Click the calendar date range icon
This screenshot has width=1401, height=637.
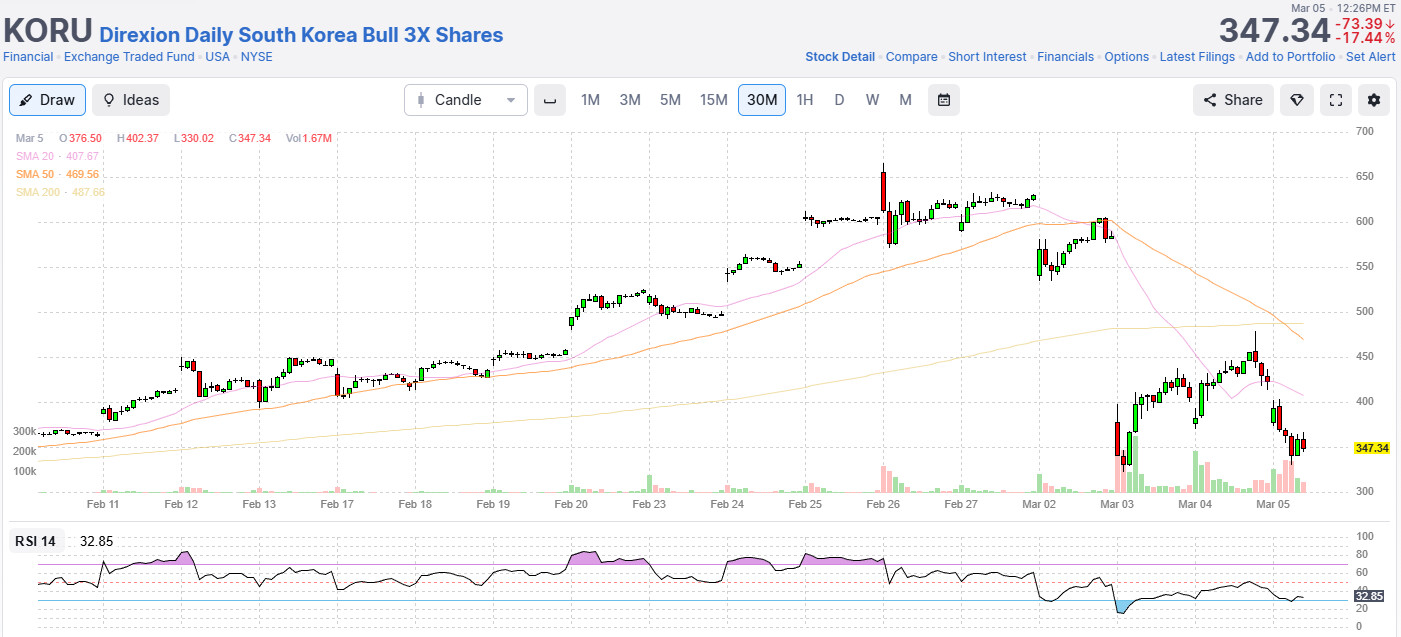[943, 100]
